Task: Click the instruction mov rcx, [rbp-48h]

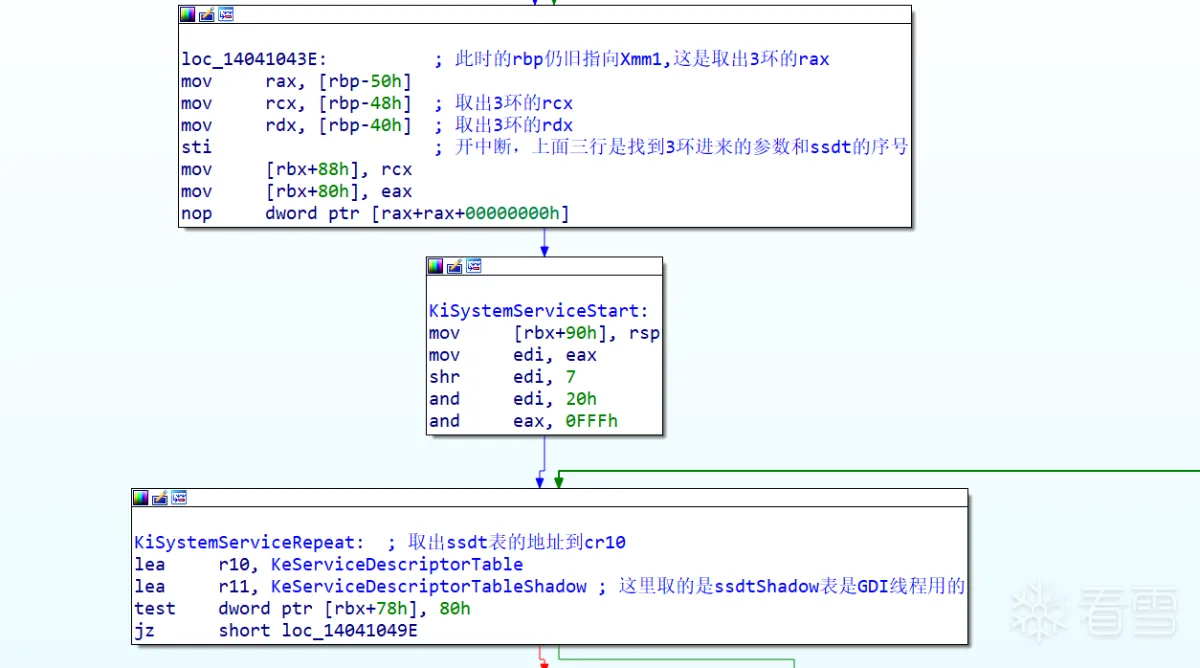Action: click(x=296, y=104)
